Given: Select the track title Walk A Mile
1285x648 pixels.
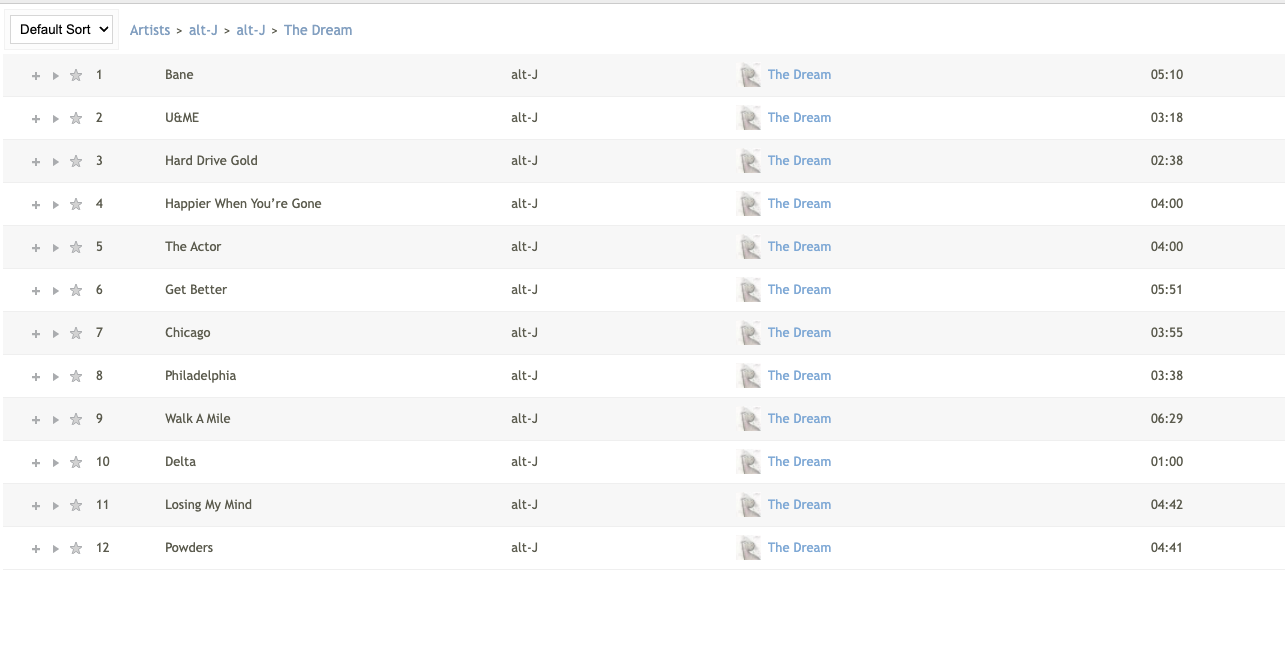Looking at the screenshot, I should point(197,419).
